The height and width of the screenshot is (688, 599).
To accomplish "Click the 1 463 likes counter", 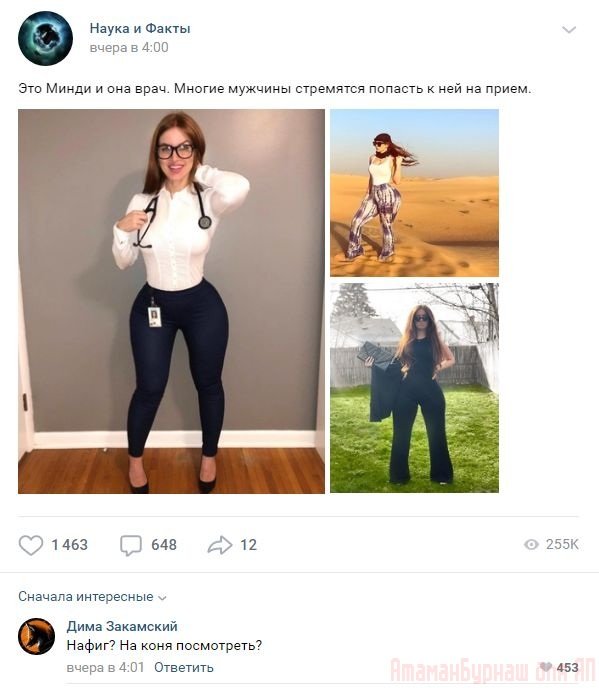I will [x=70, y=545].
